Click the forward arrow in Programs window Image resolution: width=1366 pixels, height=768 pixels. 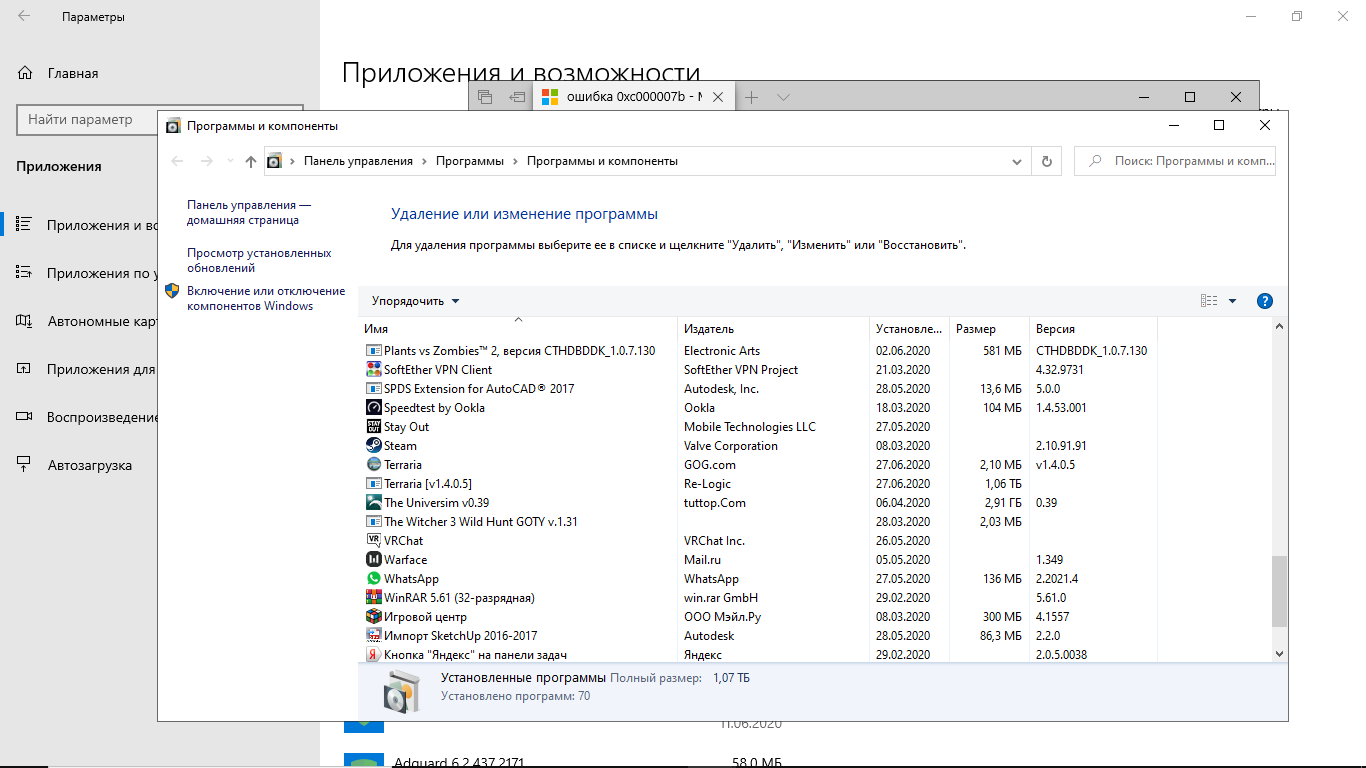[x=206, y=161]
